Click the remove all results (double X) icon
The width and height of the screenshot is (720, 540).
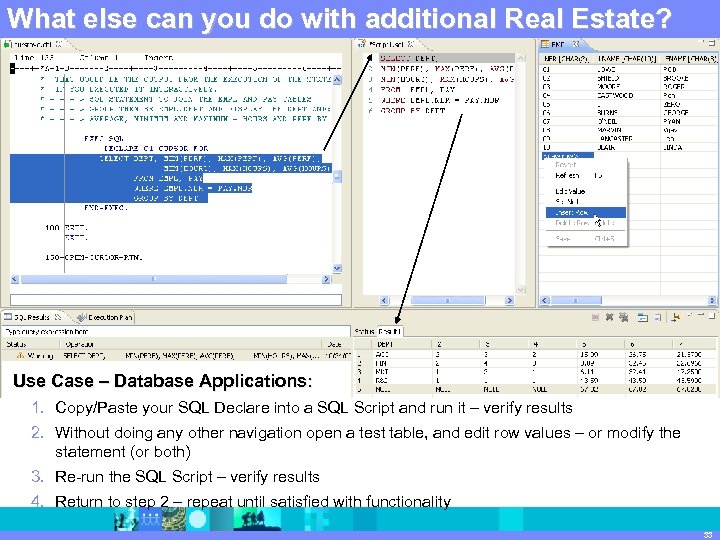click(x=624, y=317)
